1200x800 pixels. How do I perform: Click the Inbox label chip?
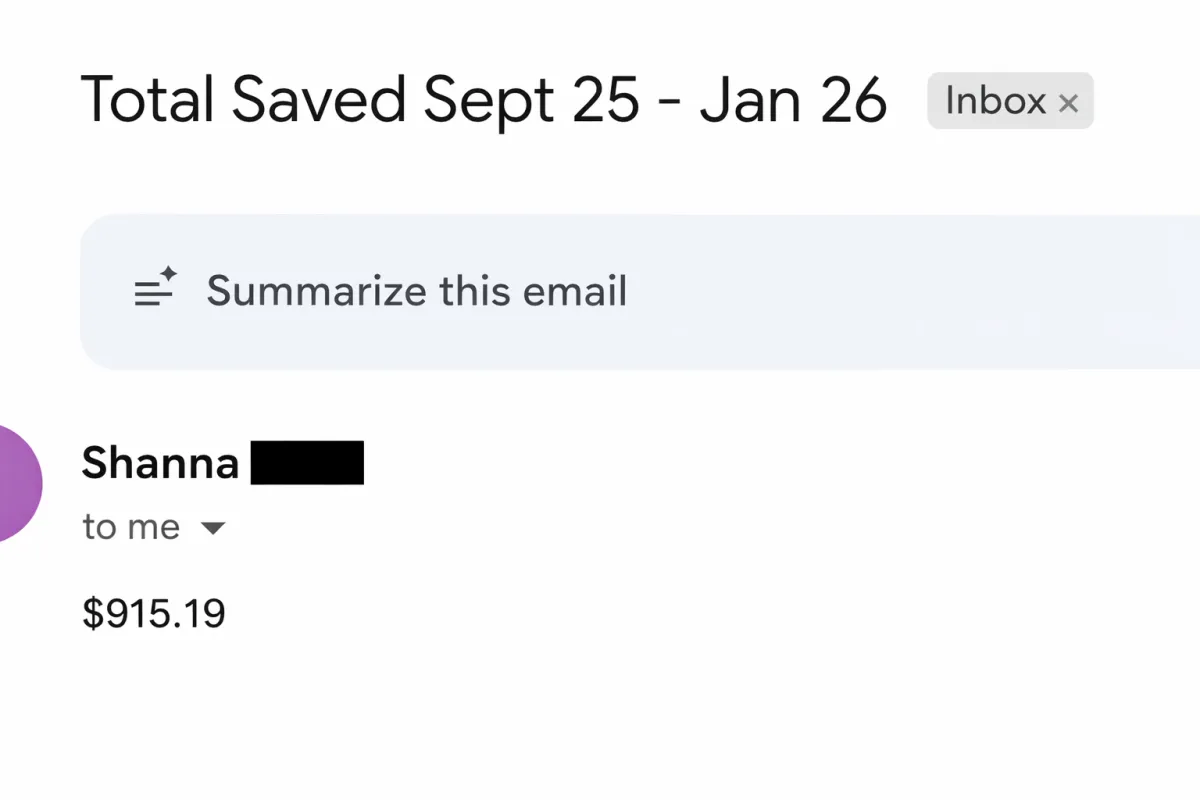(x=1010, y=101)
